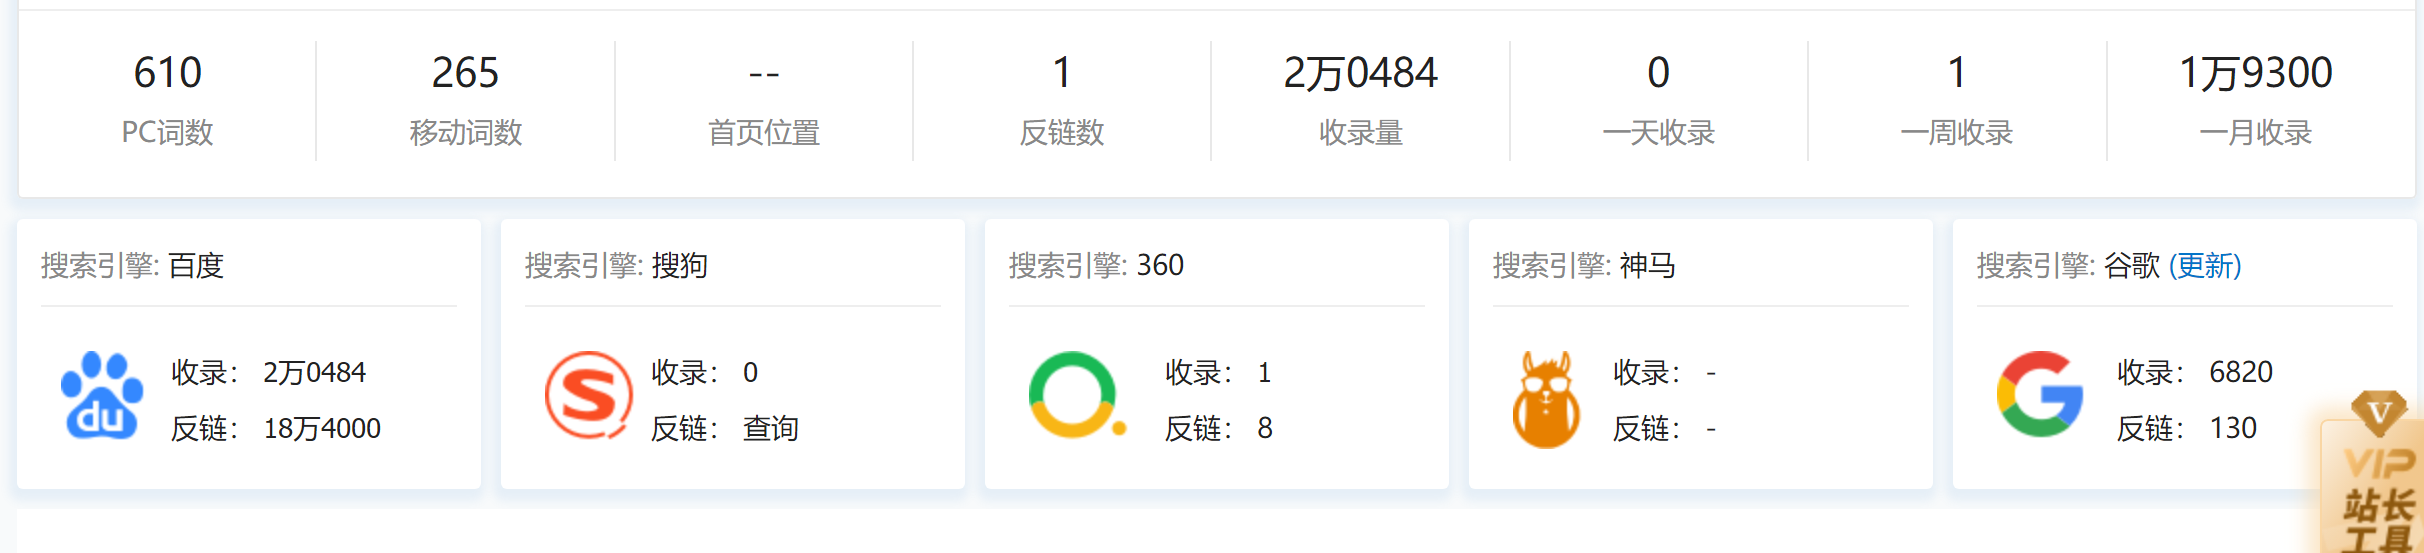Click the 2万0484 above 收录量

click(x=1360, y=73)
